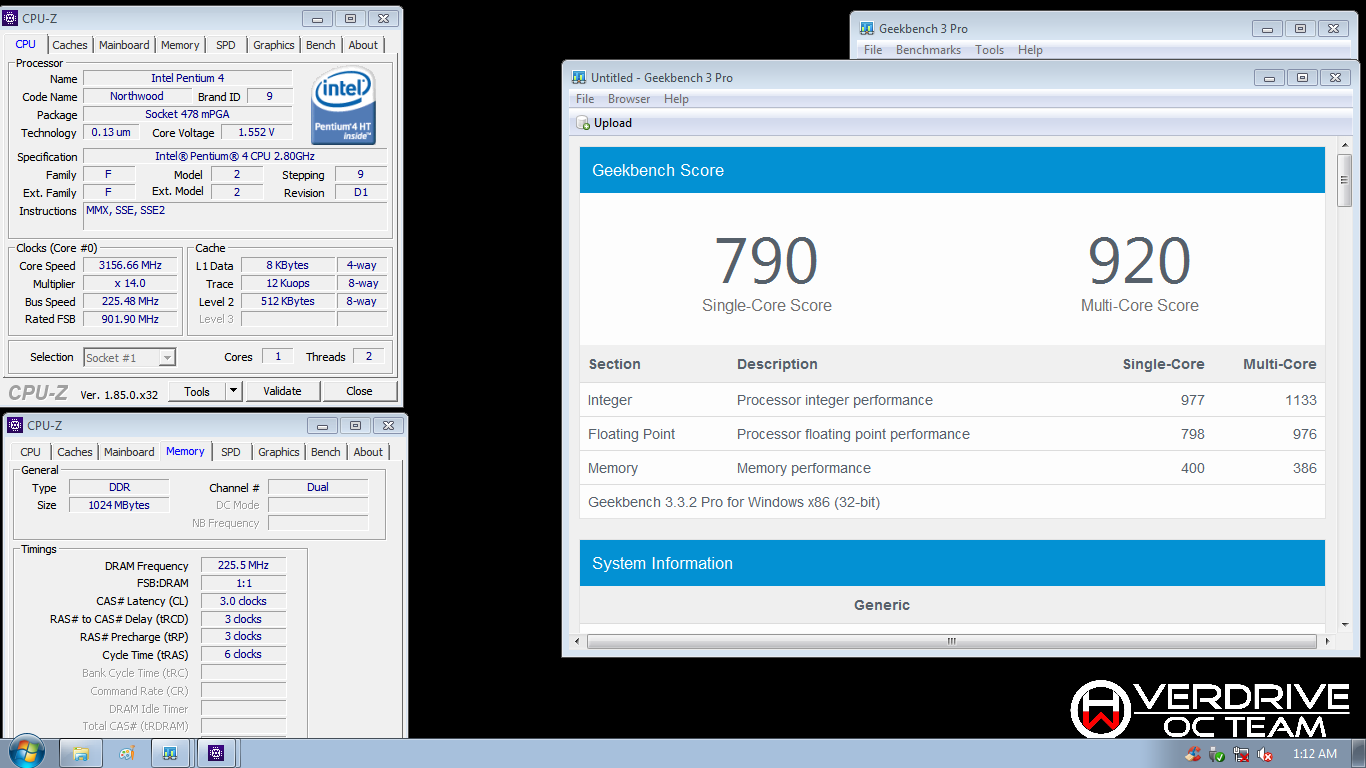Click the Upload toolbar button label

[613, 123]
